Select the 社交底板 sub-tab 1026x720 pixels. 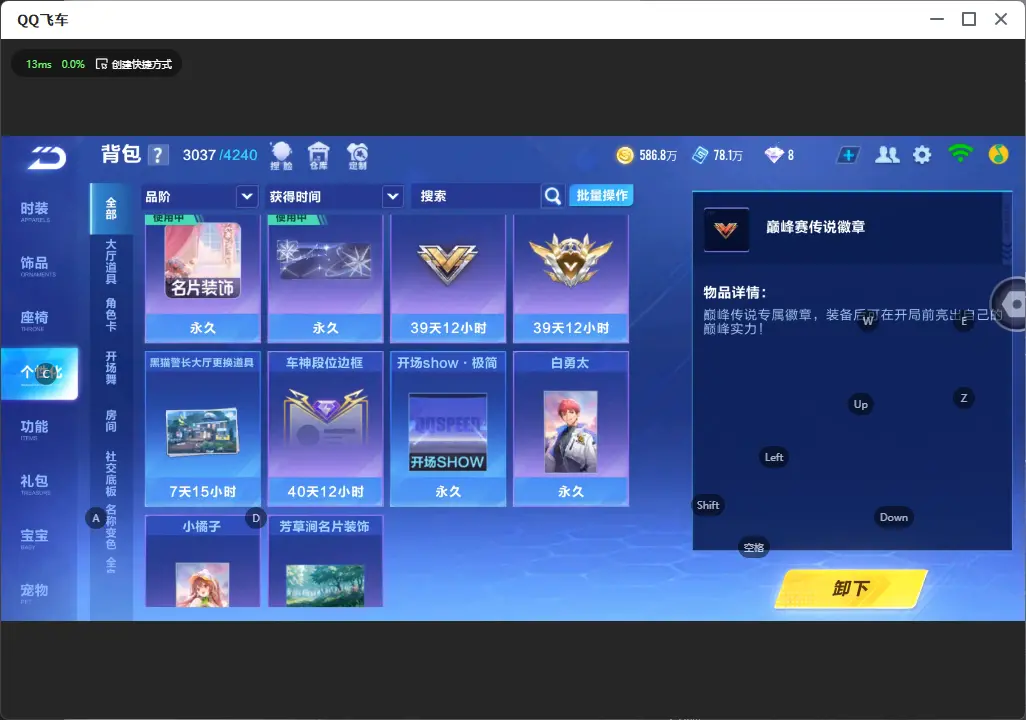[111, 473]
